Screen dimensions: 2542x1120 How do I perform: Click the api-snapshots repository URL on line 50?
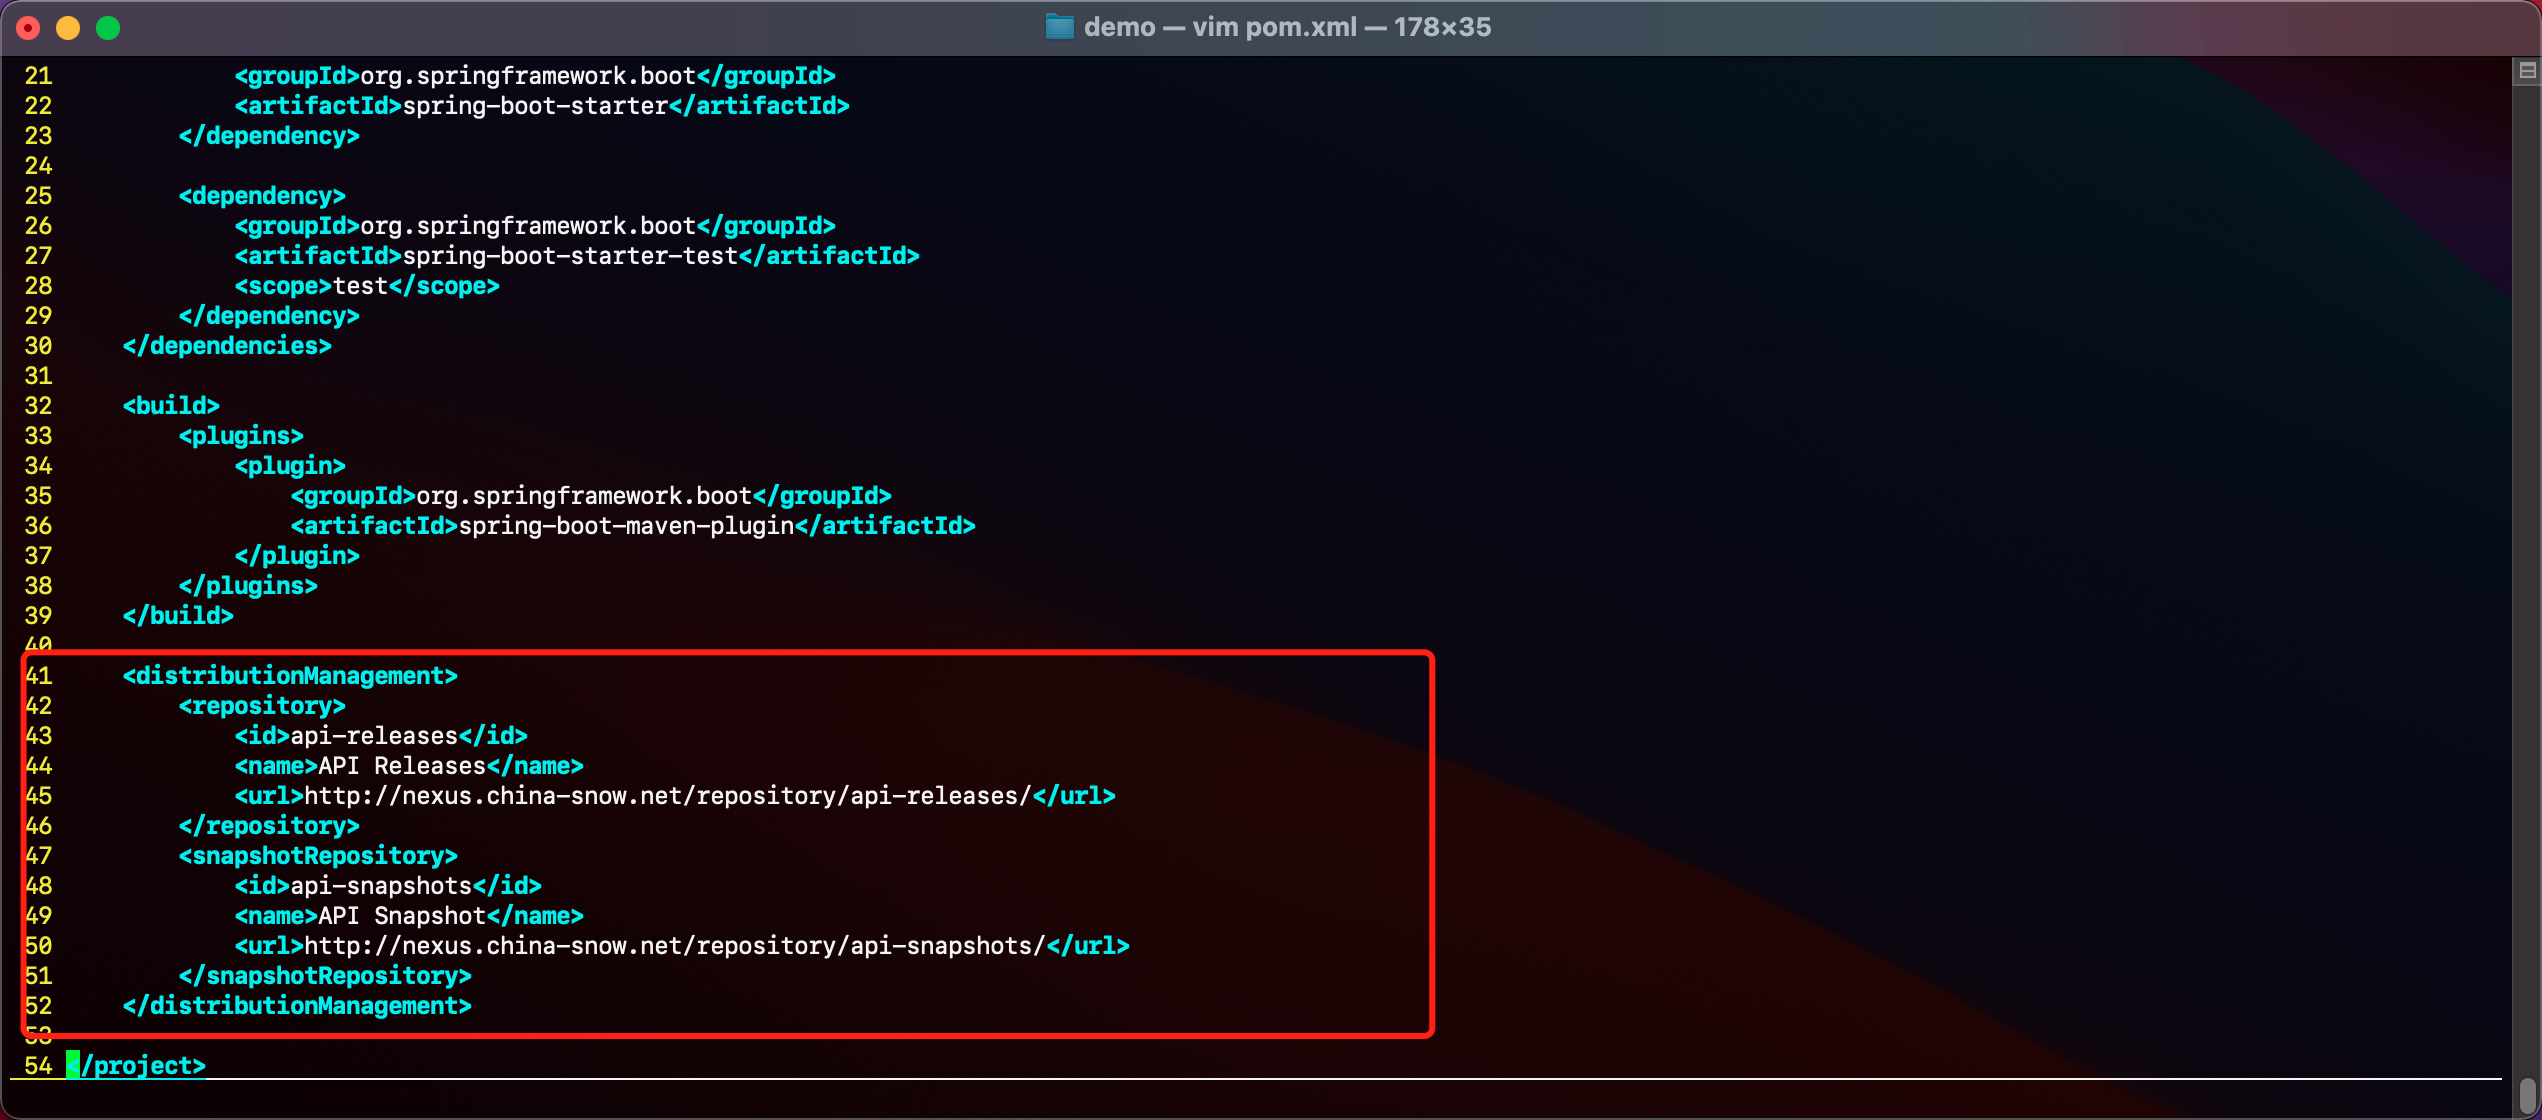682,946
